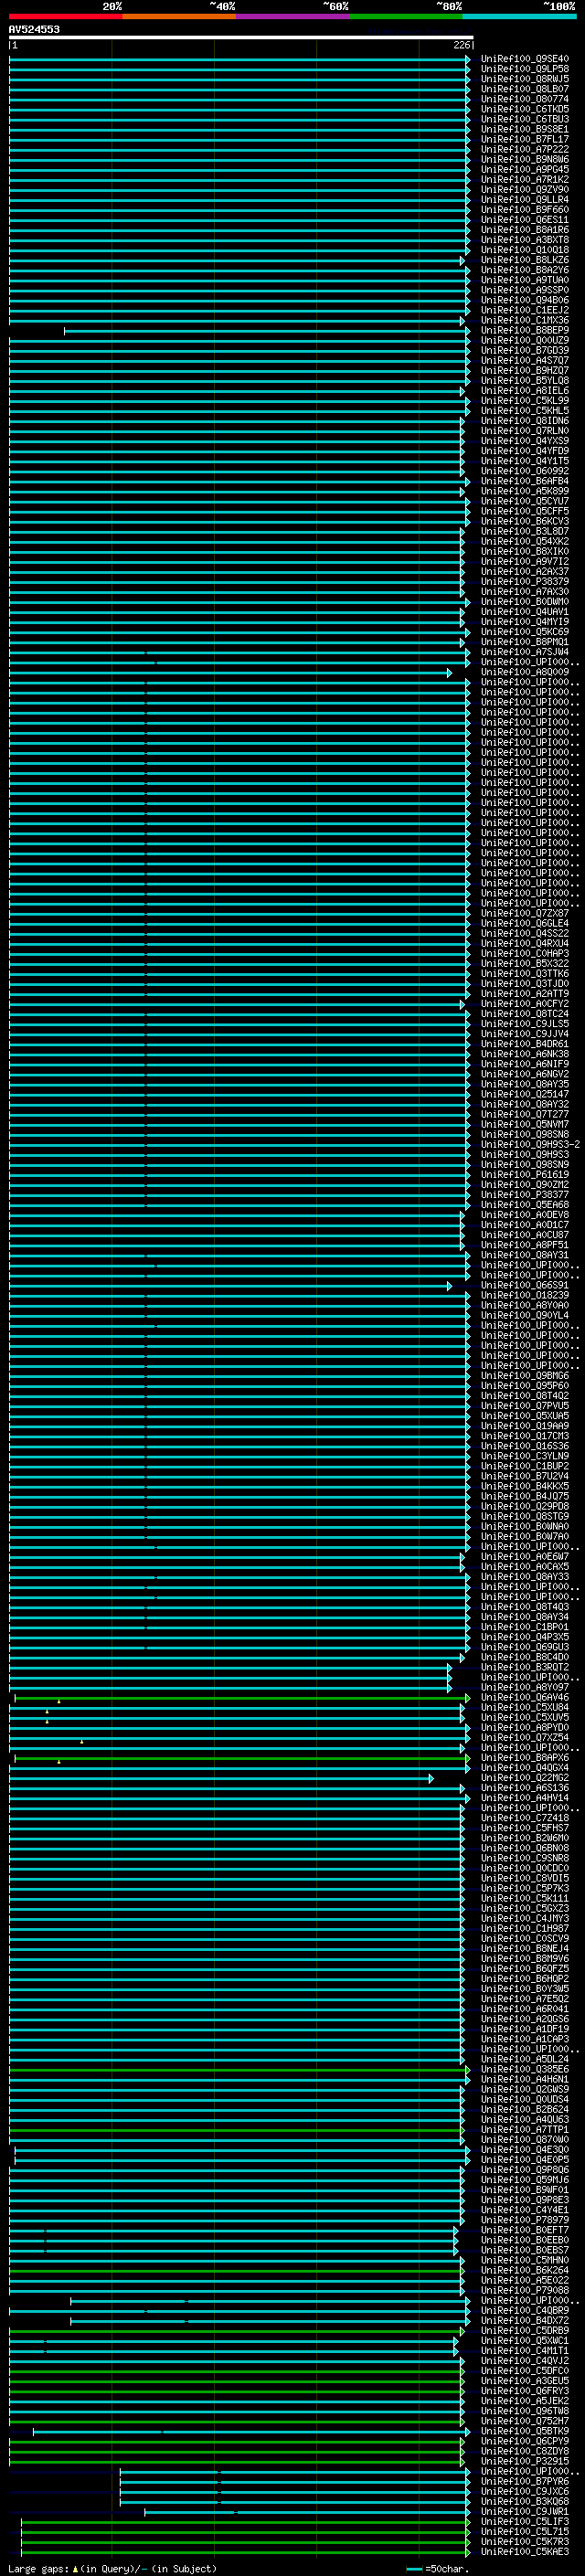Select hit UniRef100_Q8LB07
Image resolution: width=585 pixels, height=2576 pixels.
click(x=525, y=89)
